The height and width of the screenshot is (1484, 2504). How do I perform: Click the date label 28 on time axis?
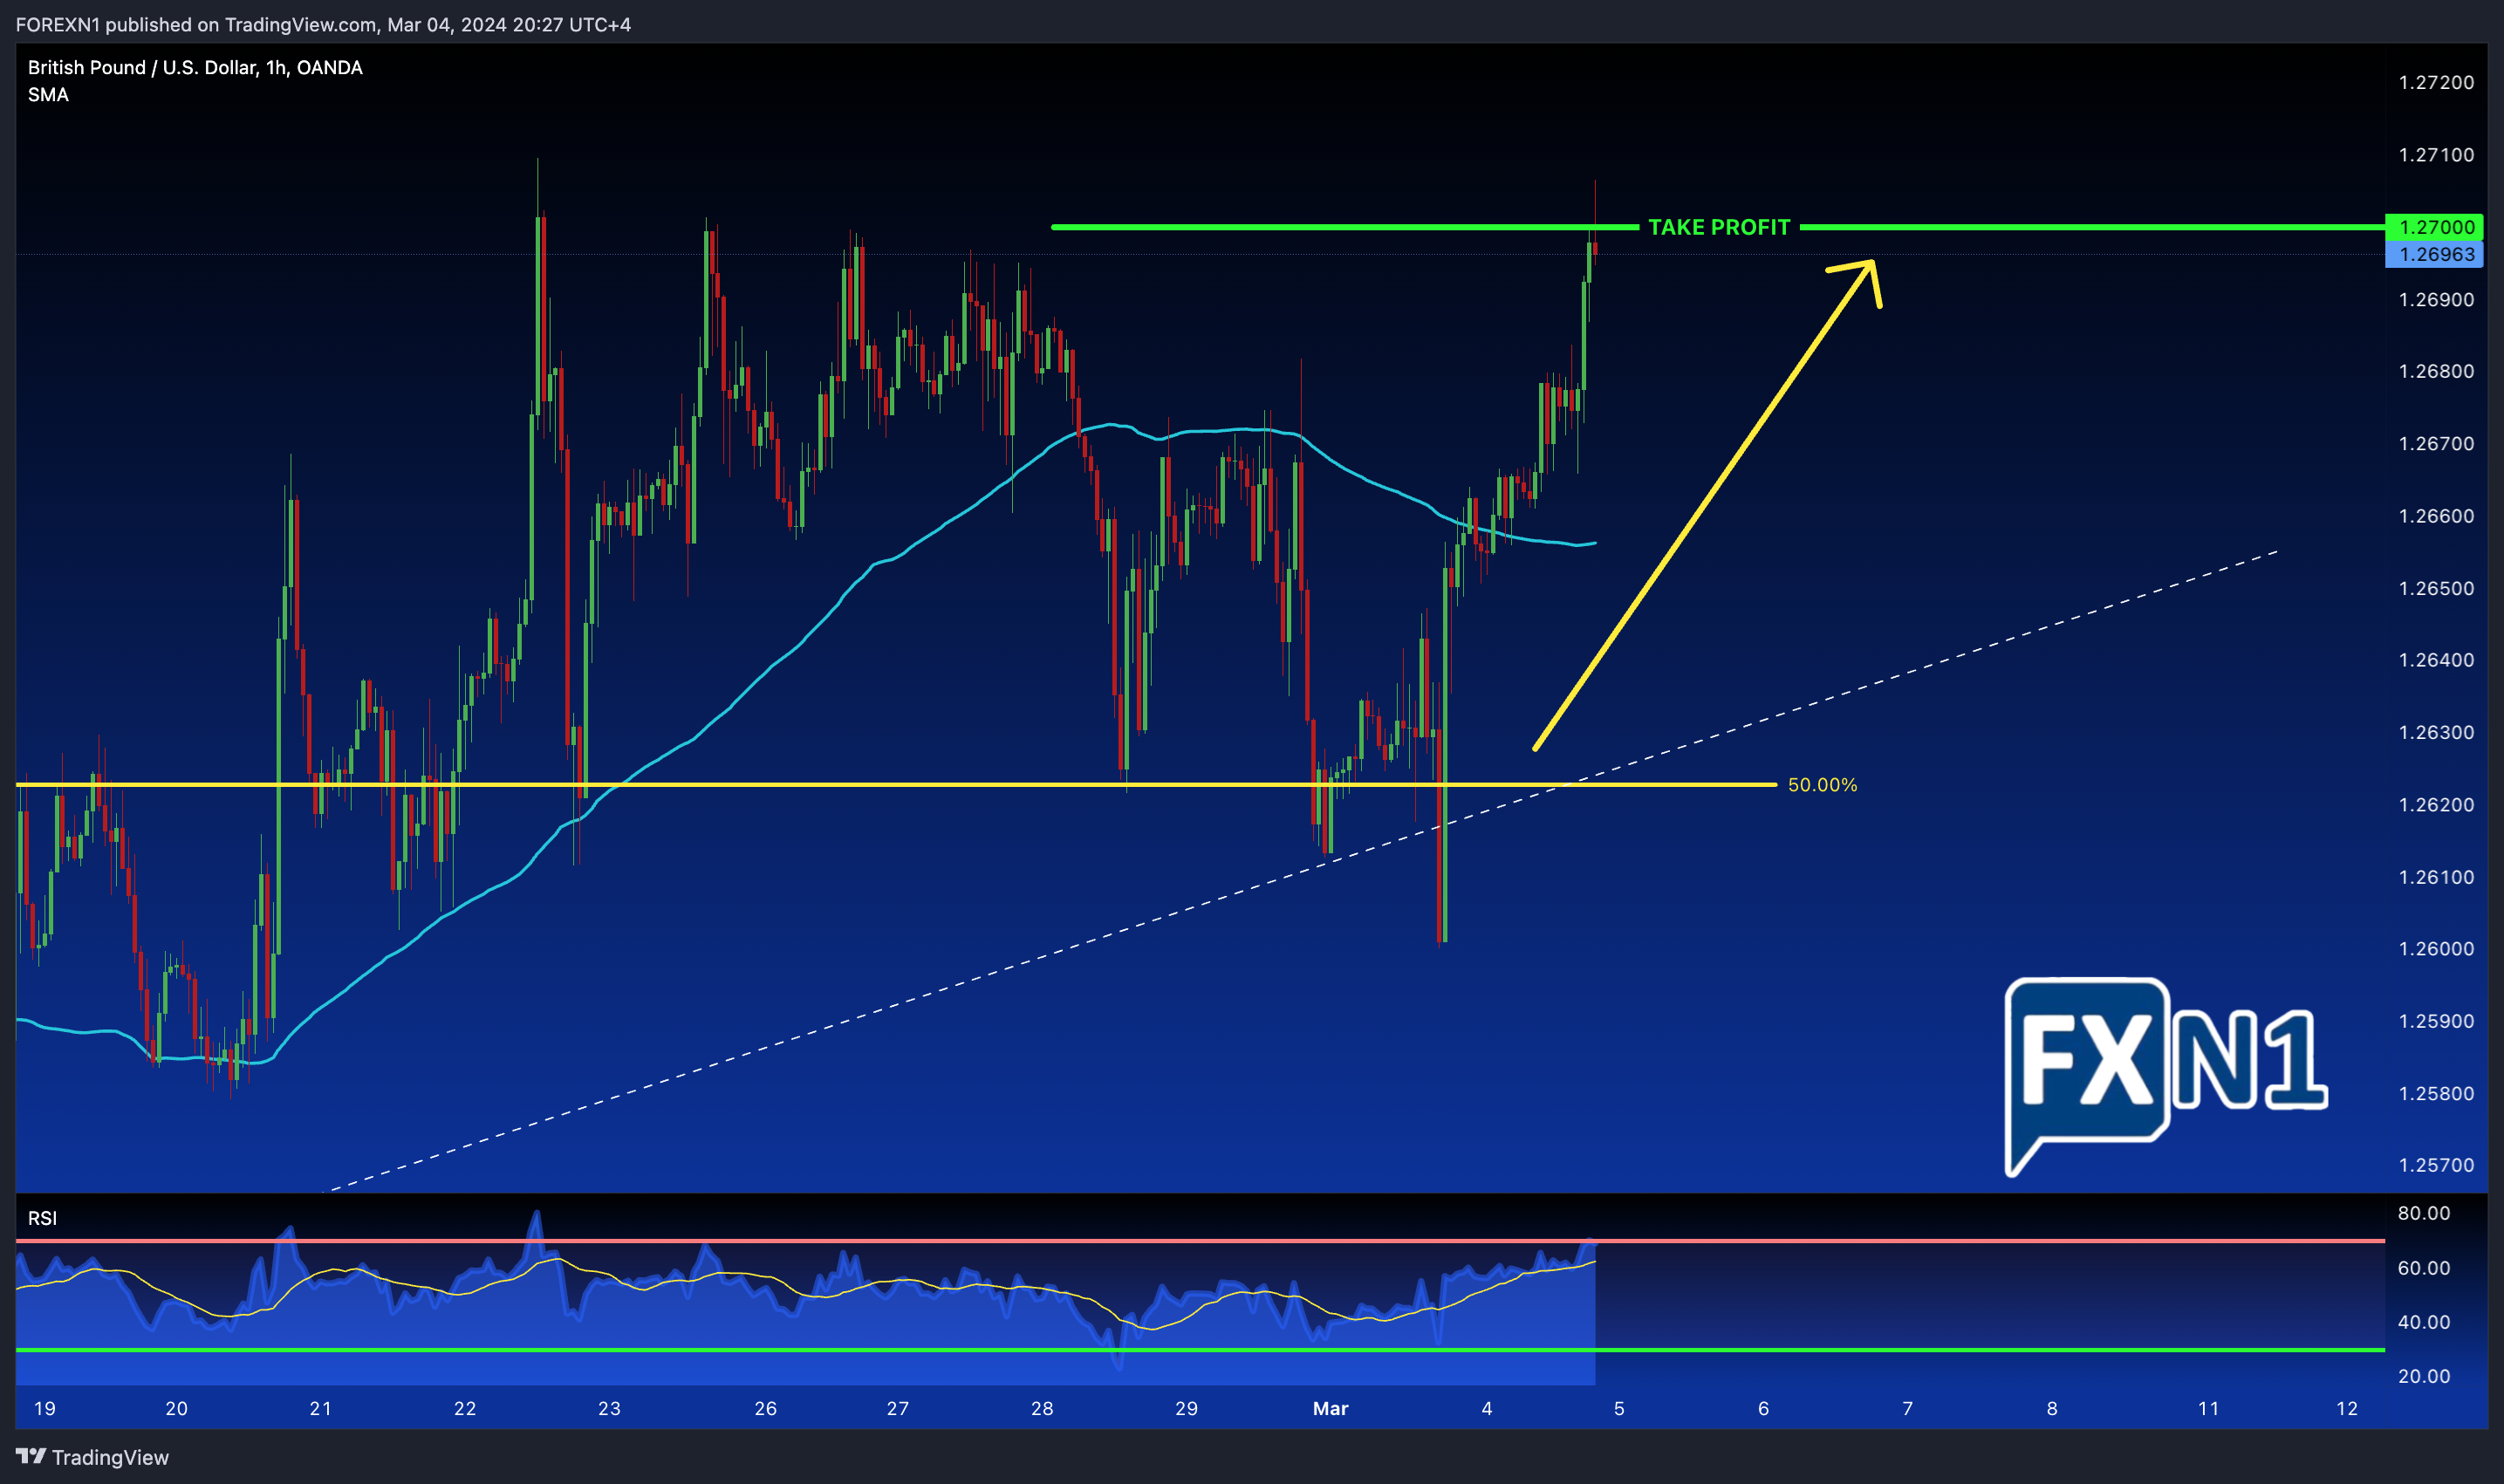pyautogui.click(x=1042, y=1408)
